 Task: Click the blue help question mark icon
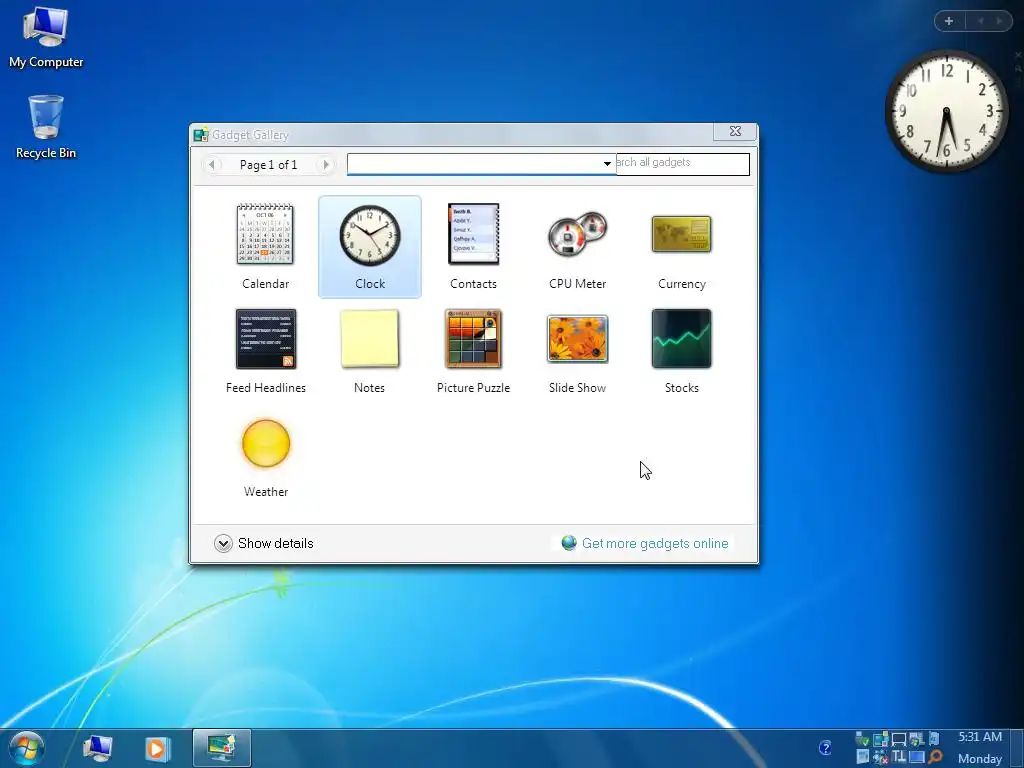click(x=825, y=748)
